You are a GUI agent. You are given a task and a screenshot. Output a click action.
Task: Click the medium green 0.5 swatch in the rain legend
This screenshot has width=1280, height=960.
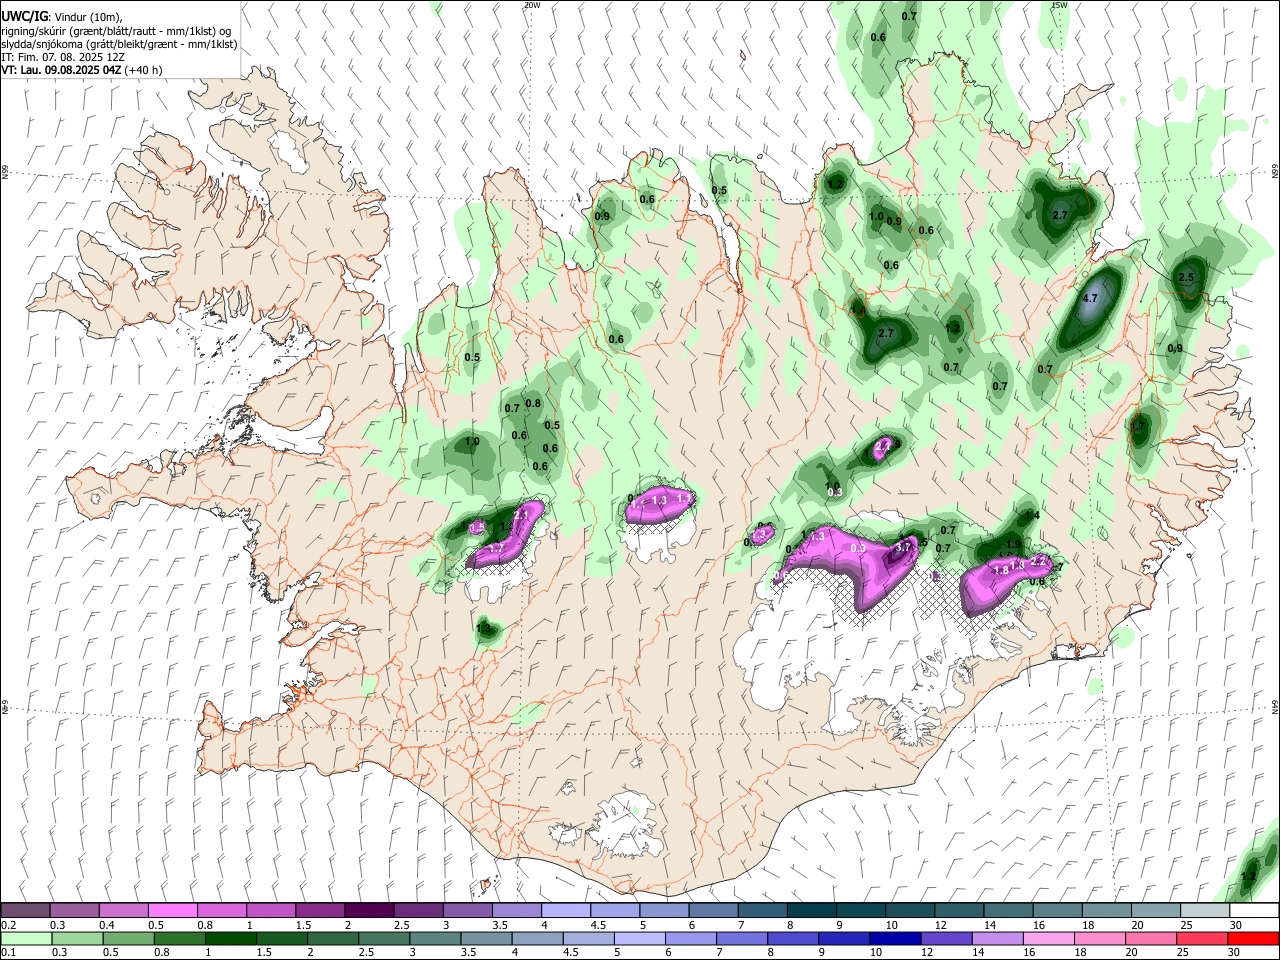click(128, 938)
